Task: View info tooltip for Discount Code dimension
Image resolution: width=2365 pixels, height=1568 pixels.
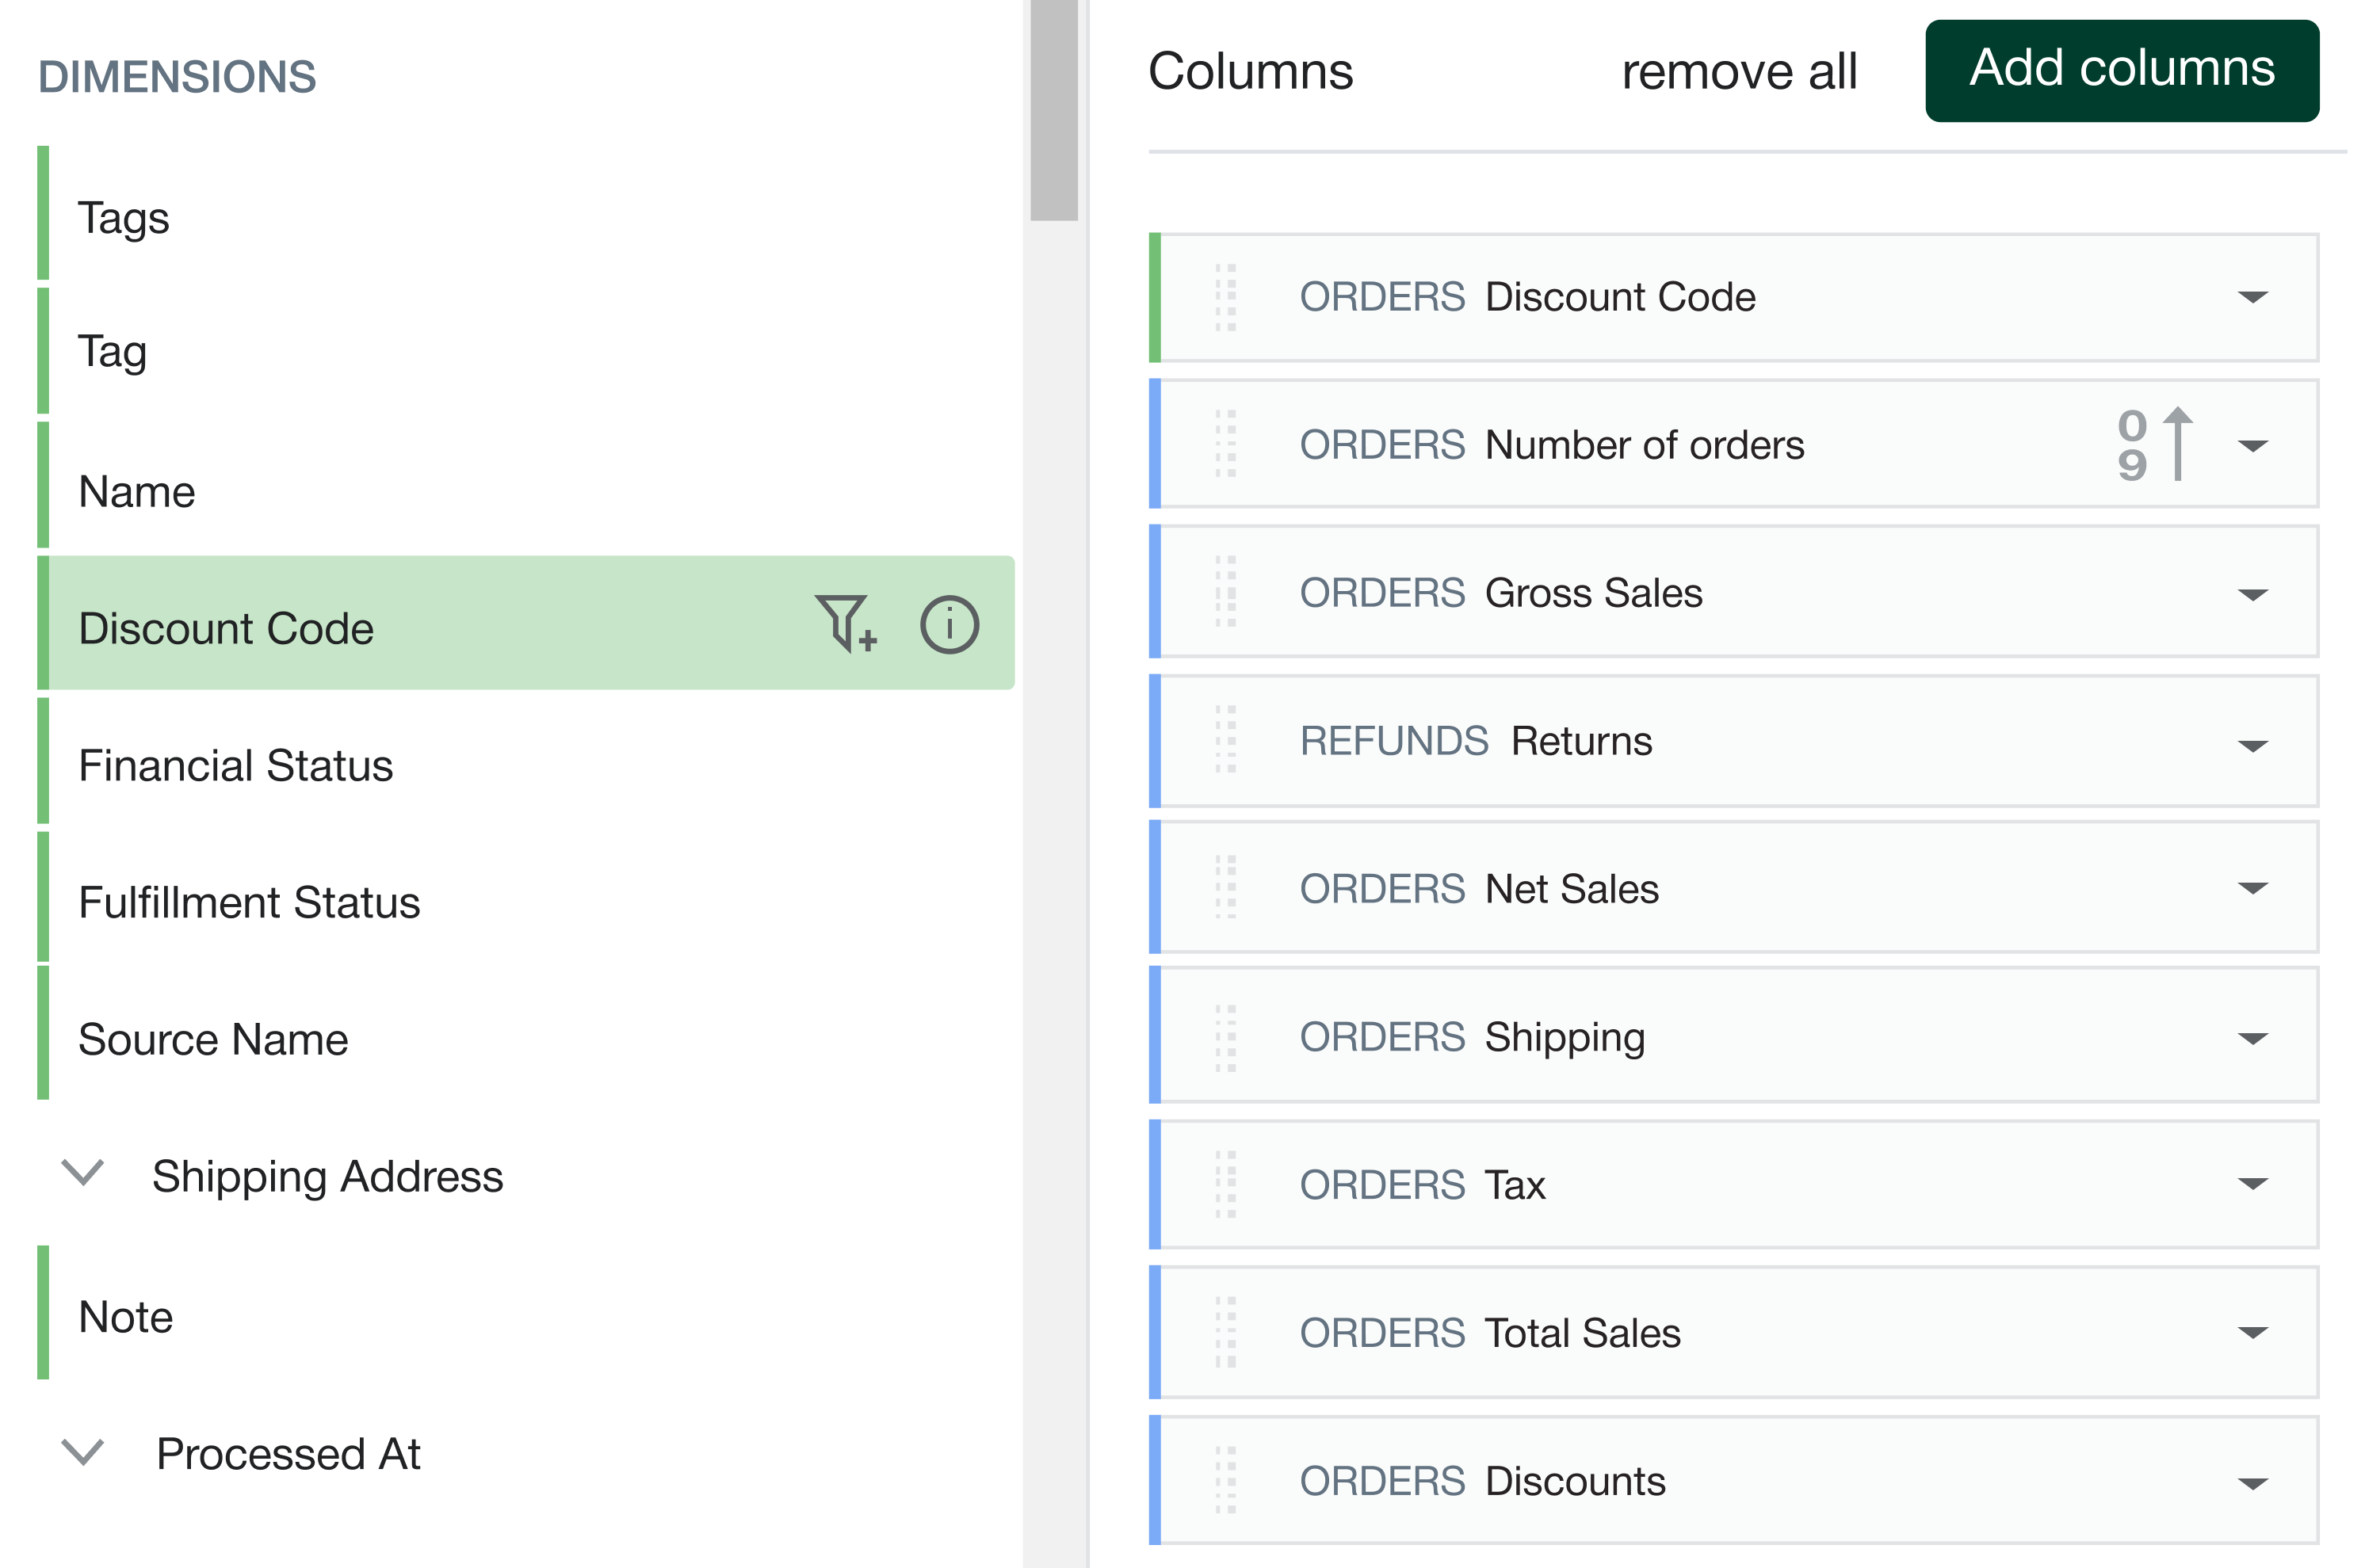Action: click(948, 624)
